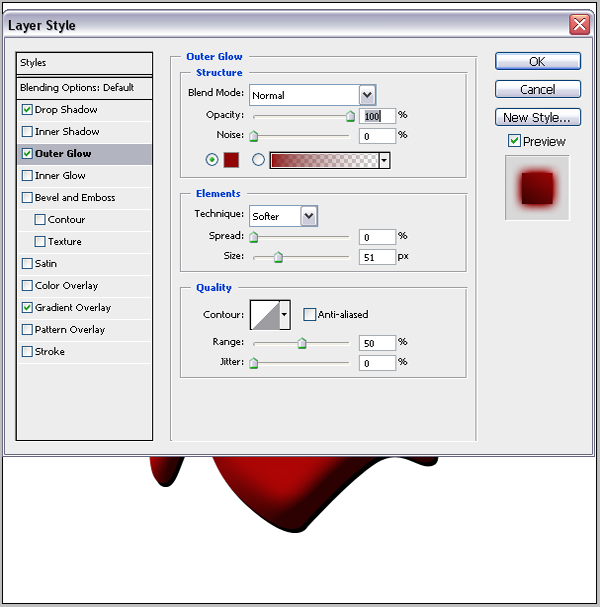Enable the Color Overlay checkbox

(27, 286)
